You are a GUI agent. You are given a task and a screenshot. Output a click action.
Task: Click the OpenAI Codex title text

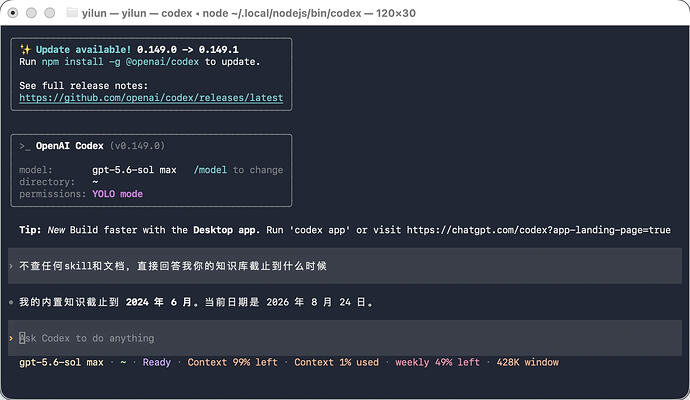tap(70, 146)
